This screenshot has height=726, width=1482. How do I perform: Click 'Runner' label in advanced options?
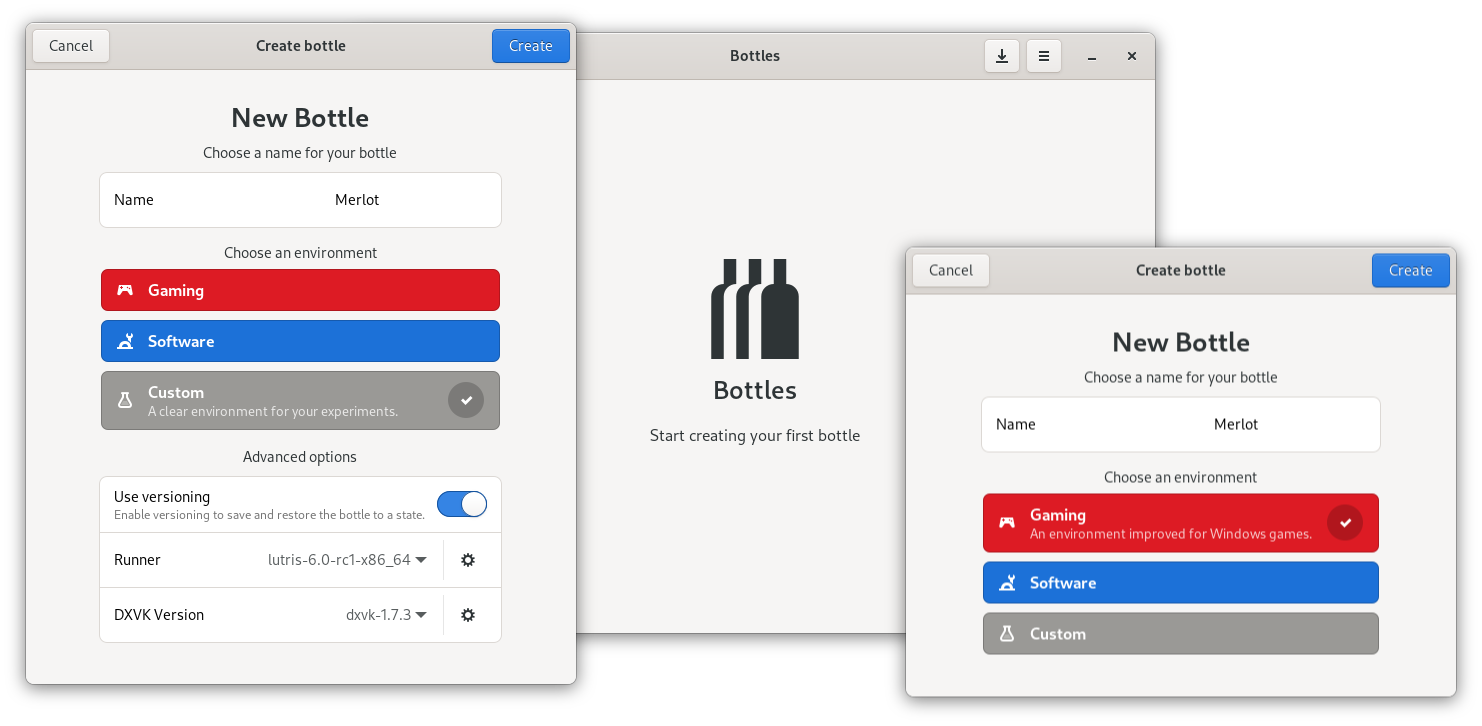[x=137, y=560]
